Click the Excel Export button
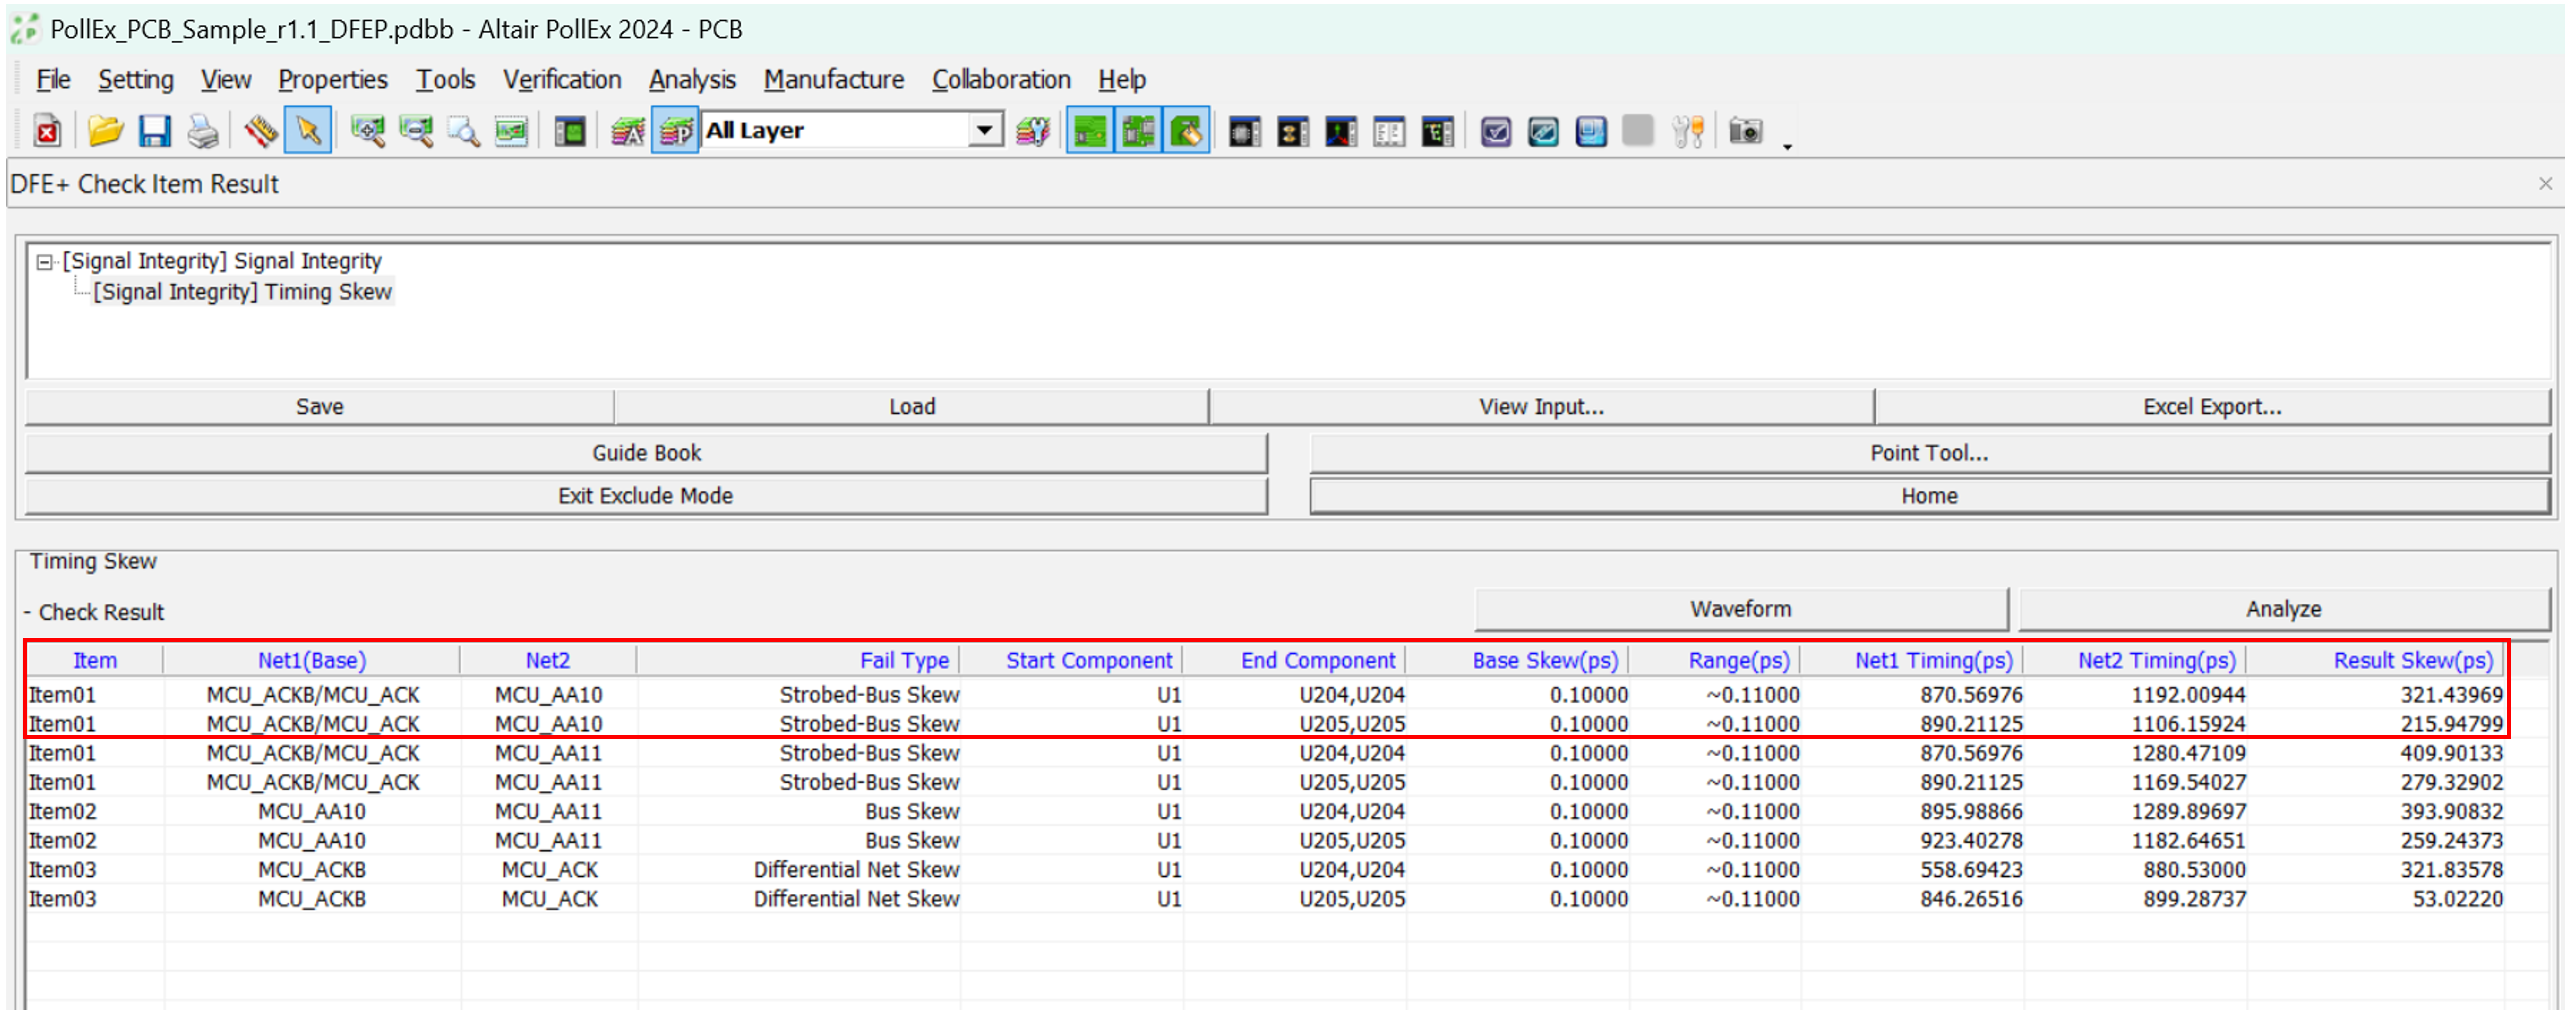Screen dimensions: 2565x1010 click(2211, 407)
